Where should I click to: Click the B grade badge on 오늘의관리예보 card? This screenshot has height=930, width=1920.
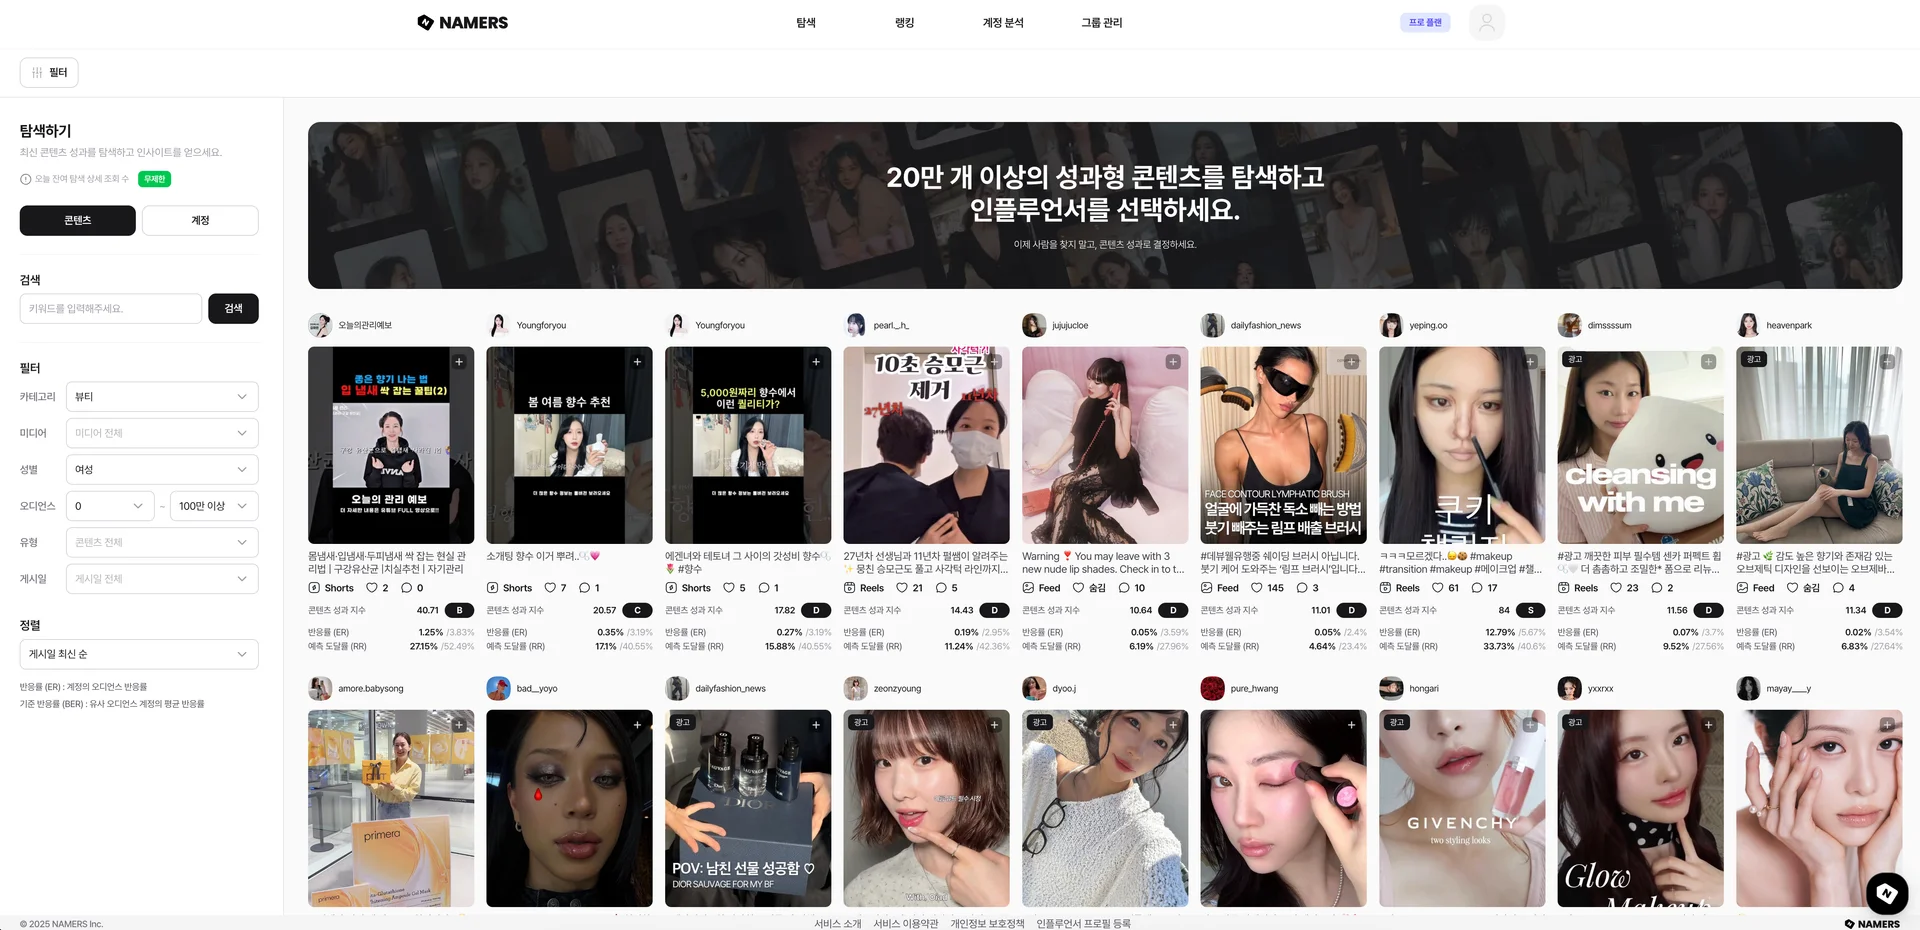click(x=459, y=610)
